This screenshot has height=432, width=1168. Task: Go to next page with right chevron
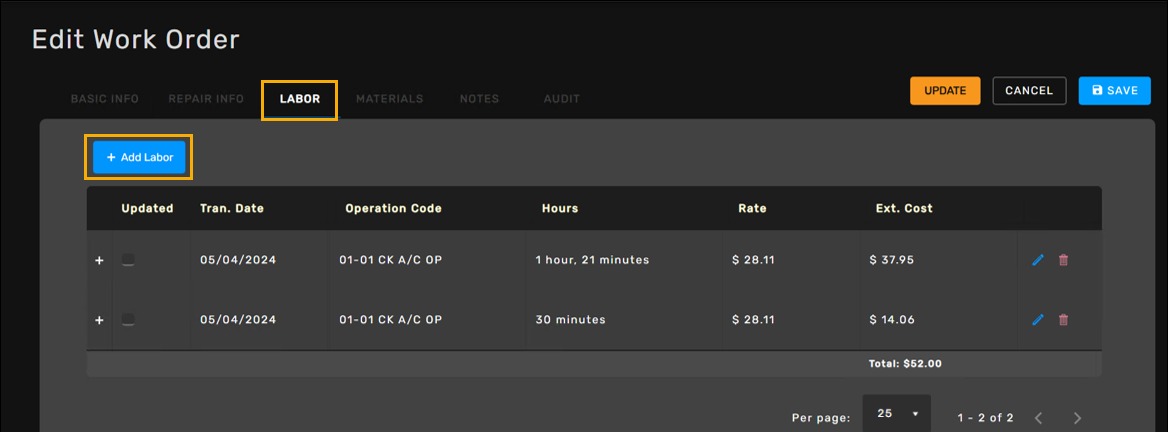1077,417
